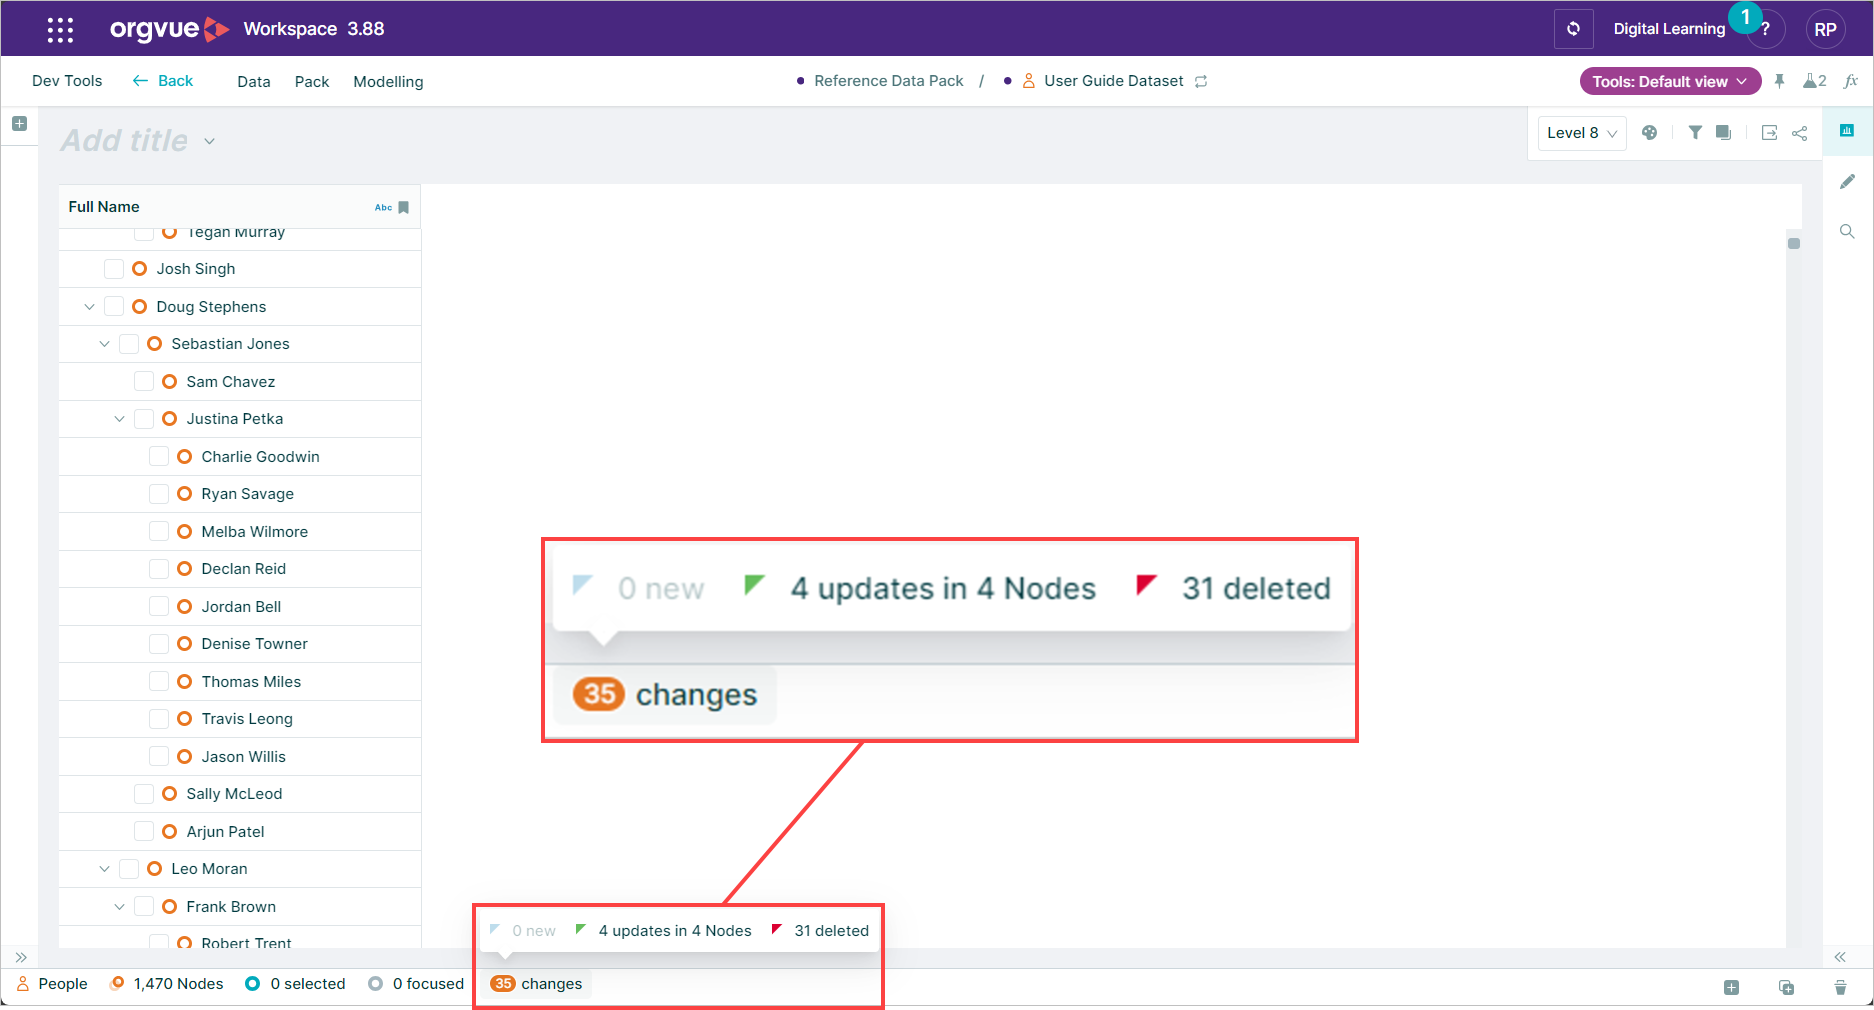Screen dimensions: 1874x1010
Task: Collapse the Frank Brown branch
Action: [x=119, y=907]
